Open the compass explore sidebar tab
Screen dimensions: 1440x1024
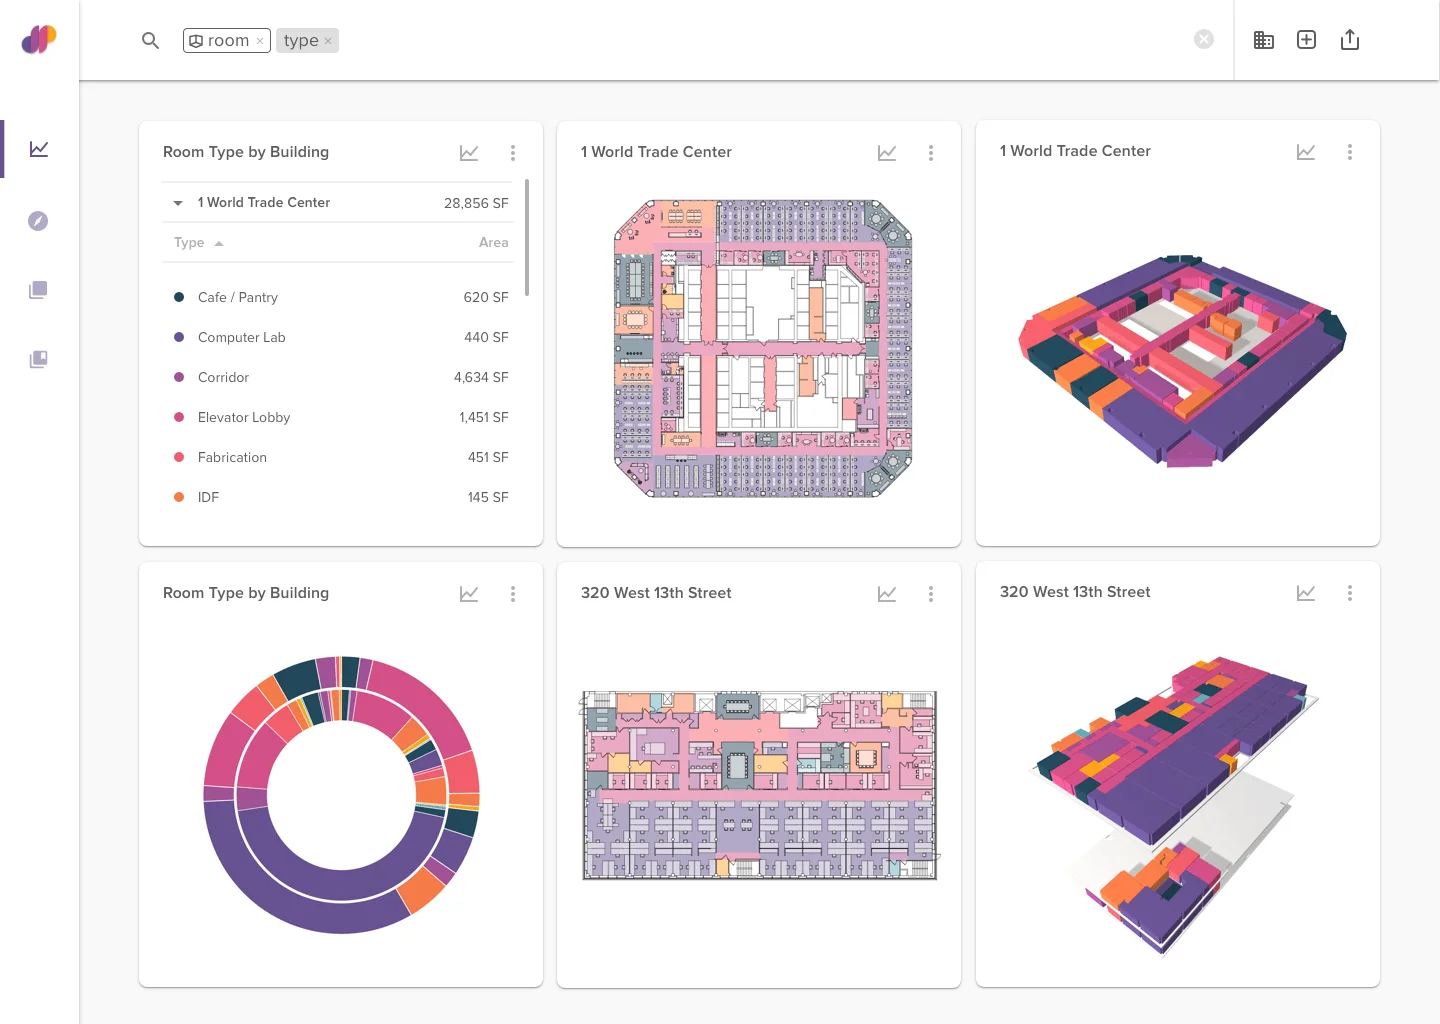pyautogui.click(x=38, y=221)
